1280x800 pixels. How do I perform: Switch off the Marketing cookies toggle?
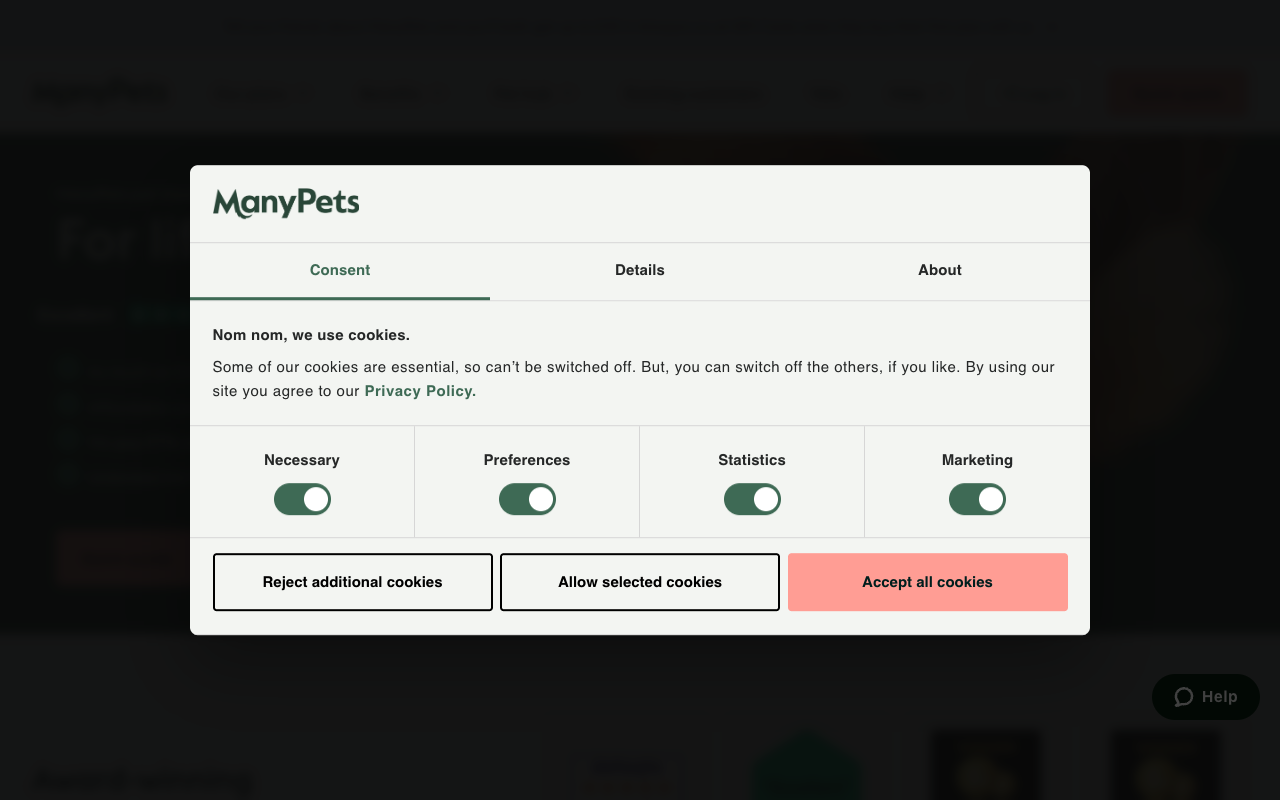coord(977,499)
